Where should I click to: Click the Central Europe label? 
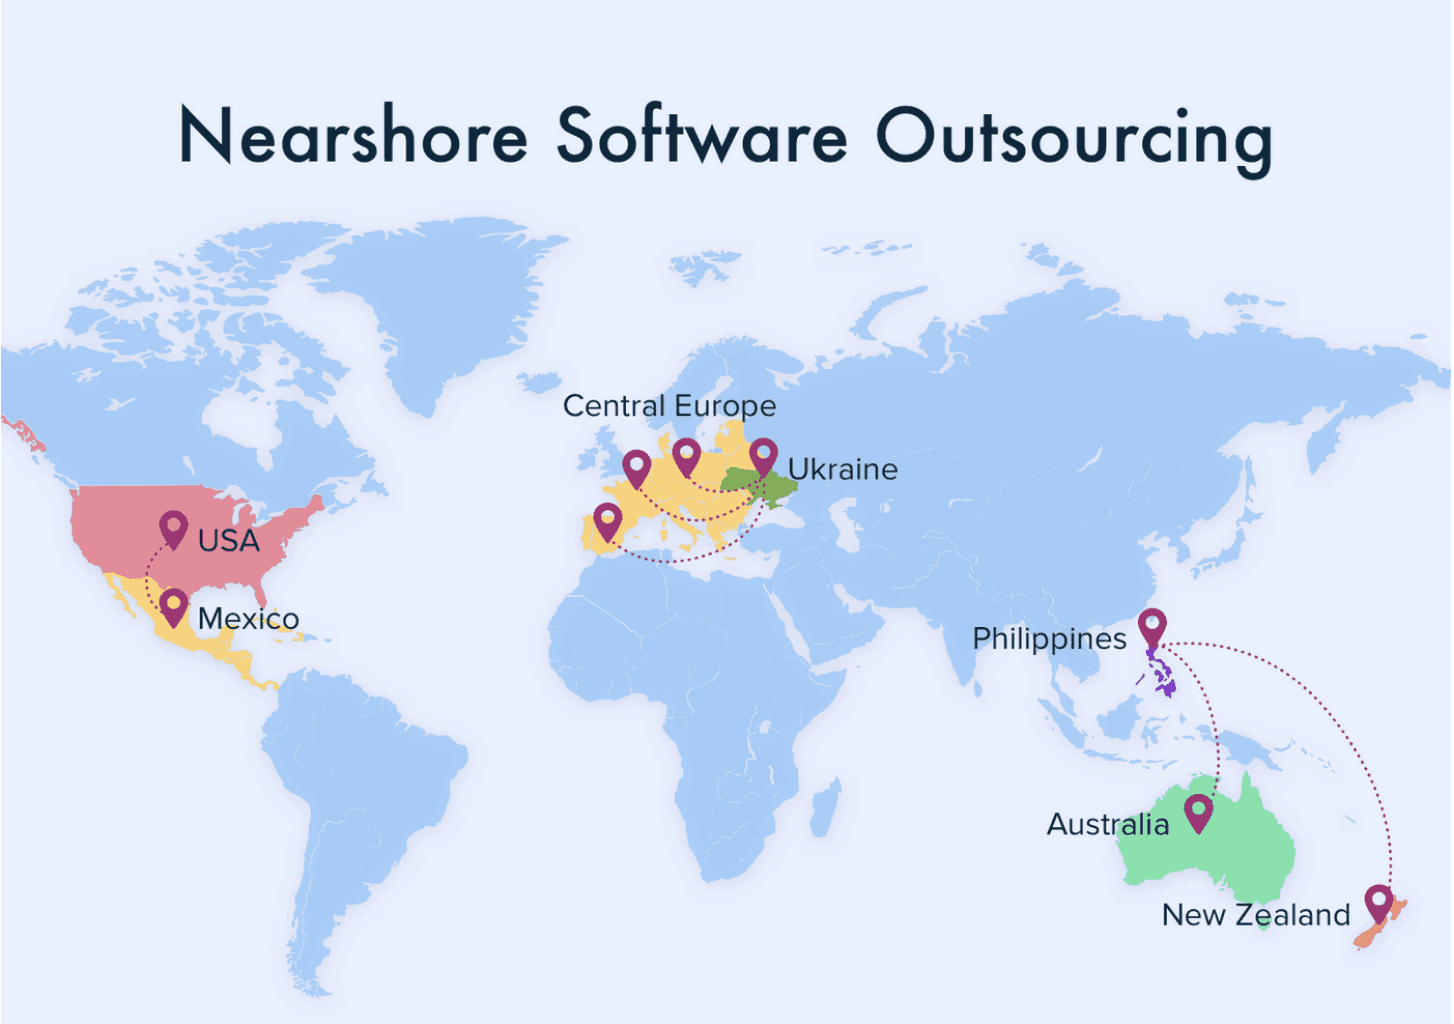[669, 406]
